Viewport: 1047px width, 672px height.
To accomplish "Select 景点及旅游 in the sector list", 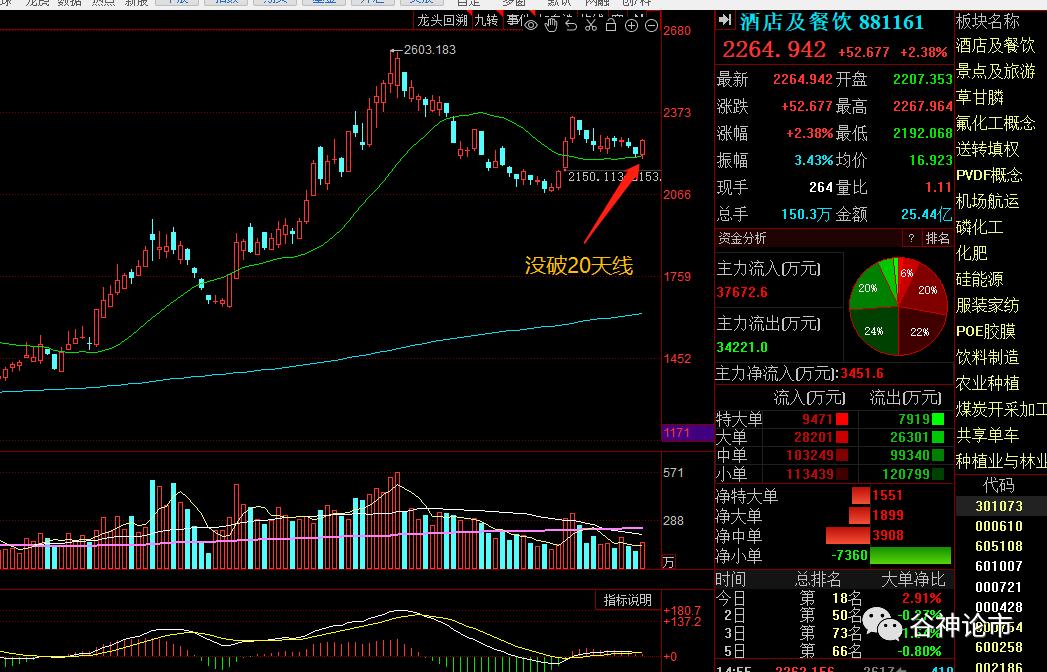I will coord(996,71).
